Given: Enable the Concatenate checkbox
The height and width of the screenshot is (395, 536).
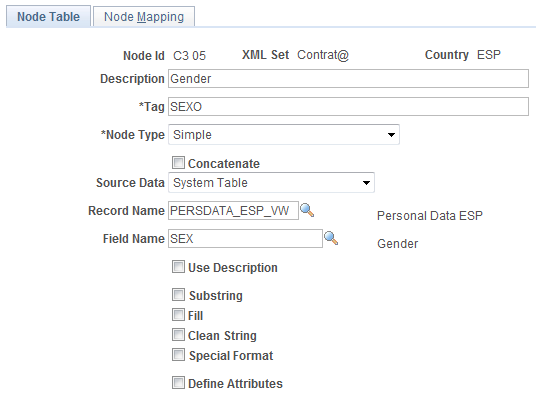Looking at the screenshot, I should [178, 163].
